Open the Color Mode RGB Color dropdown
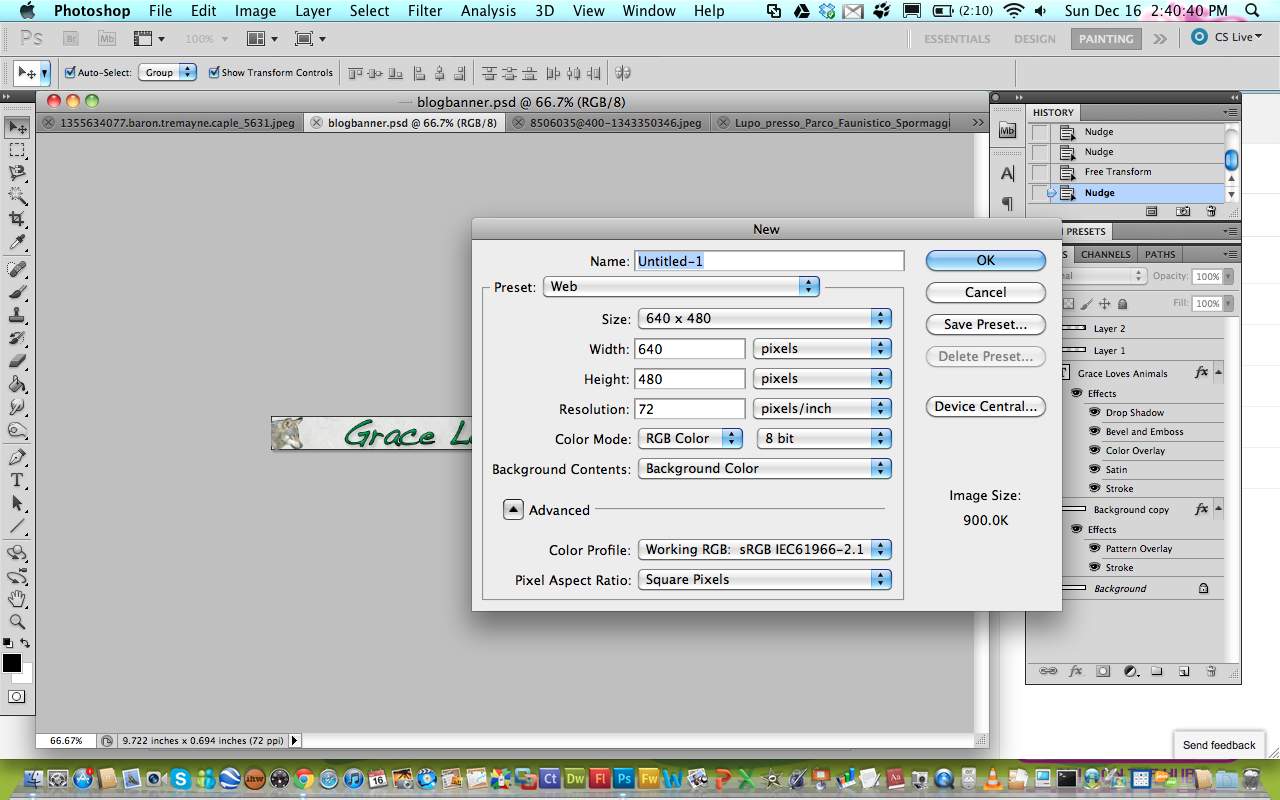Image resolution: width=1280 pixels, height=800 pixels. 690,438
